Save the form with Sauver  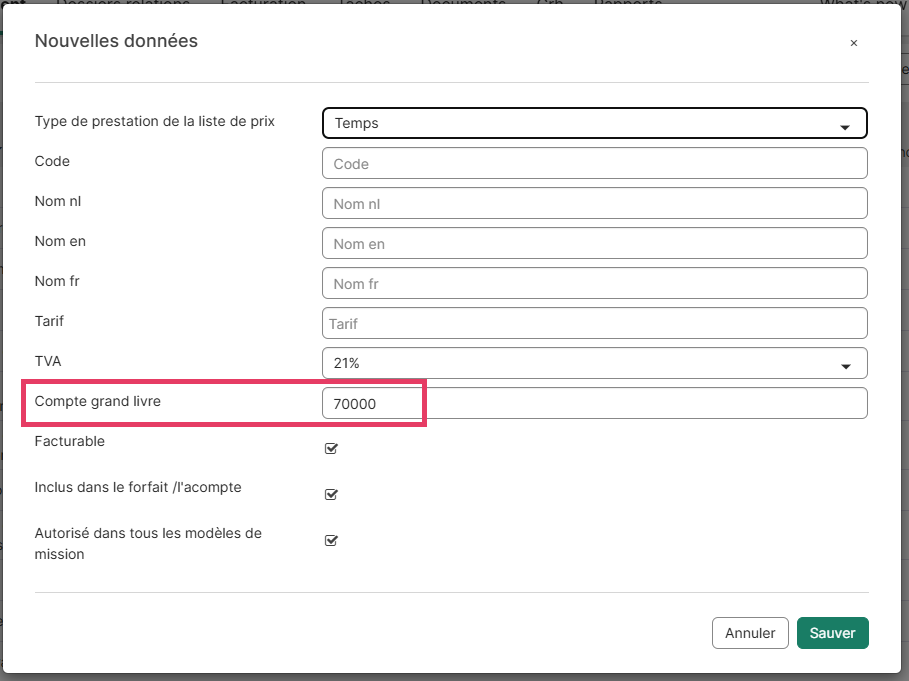click(x=832, y=633)
